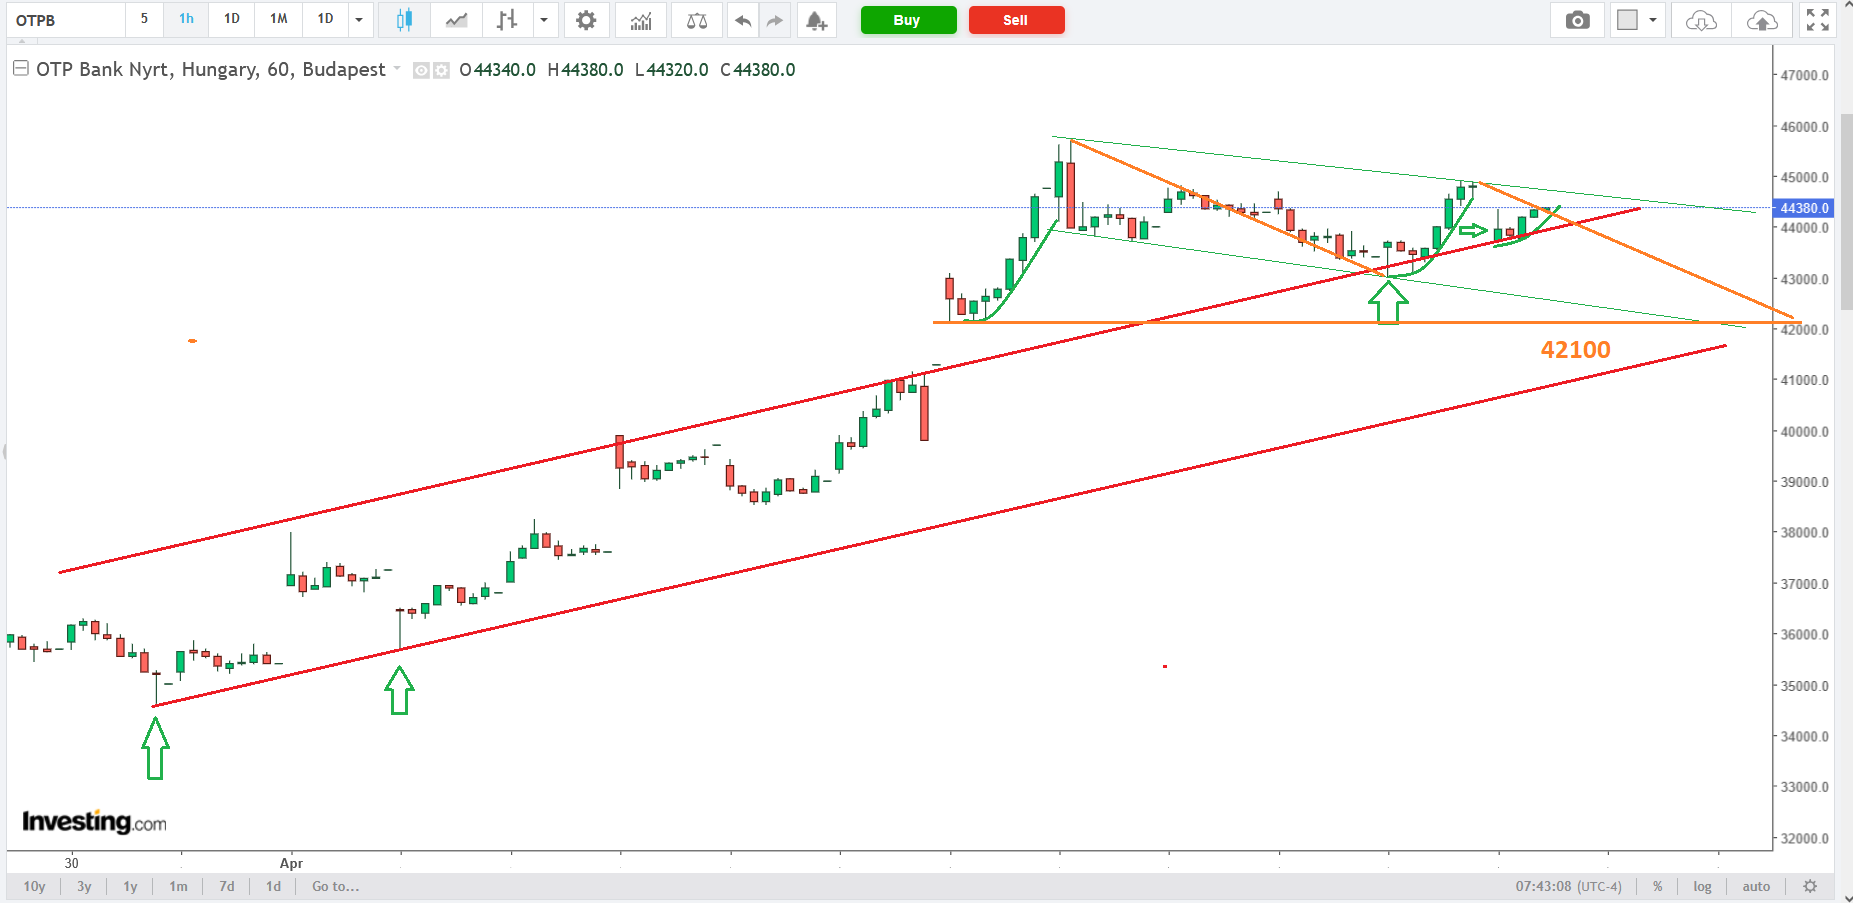Open chart properties gear in top toolbar
Image resolution: width=1853 pixels, height=903 pixels.
[x=586, y=20]
